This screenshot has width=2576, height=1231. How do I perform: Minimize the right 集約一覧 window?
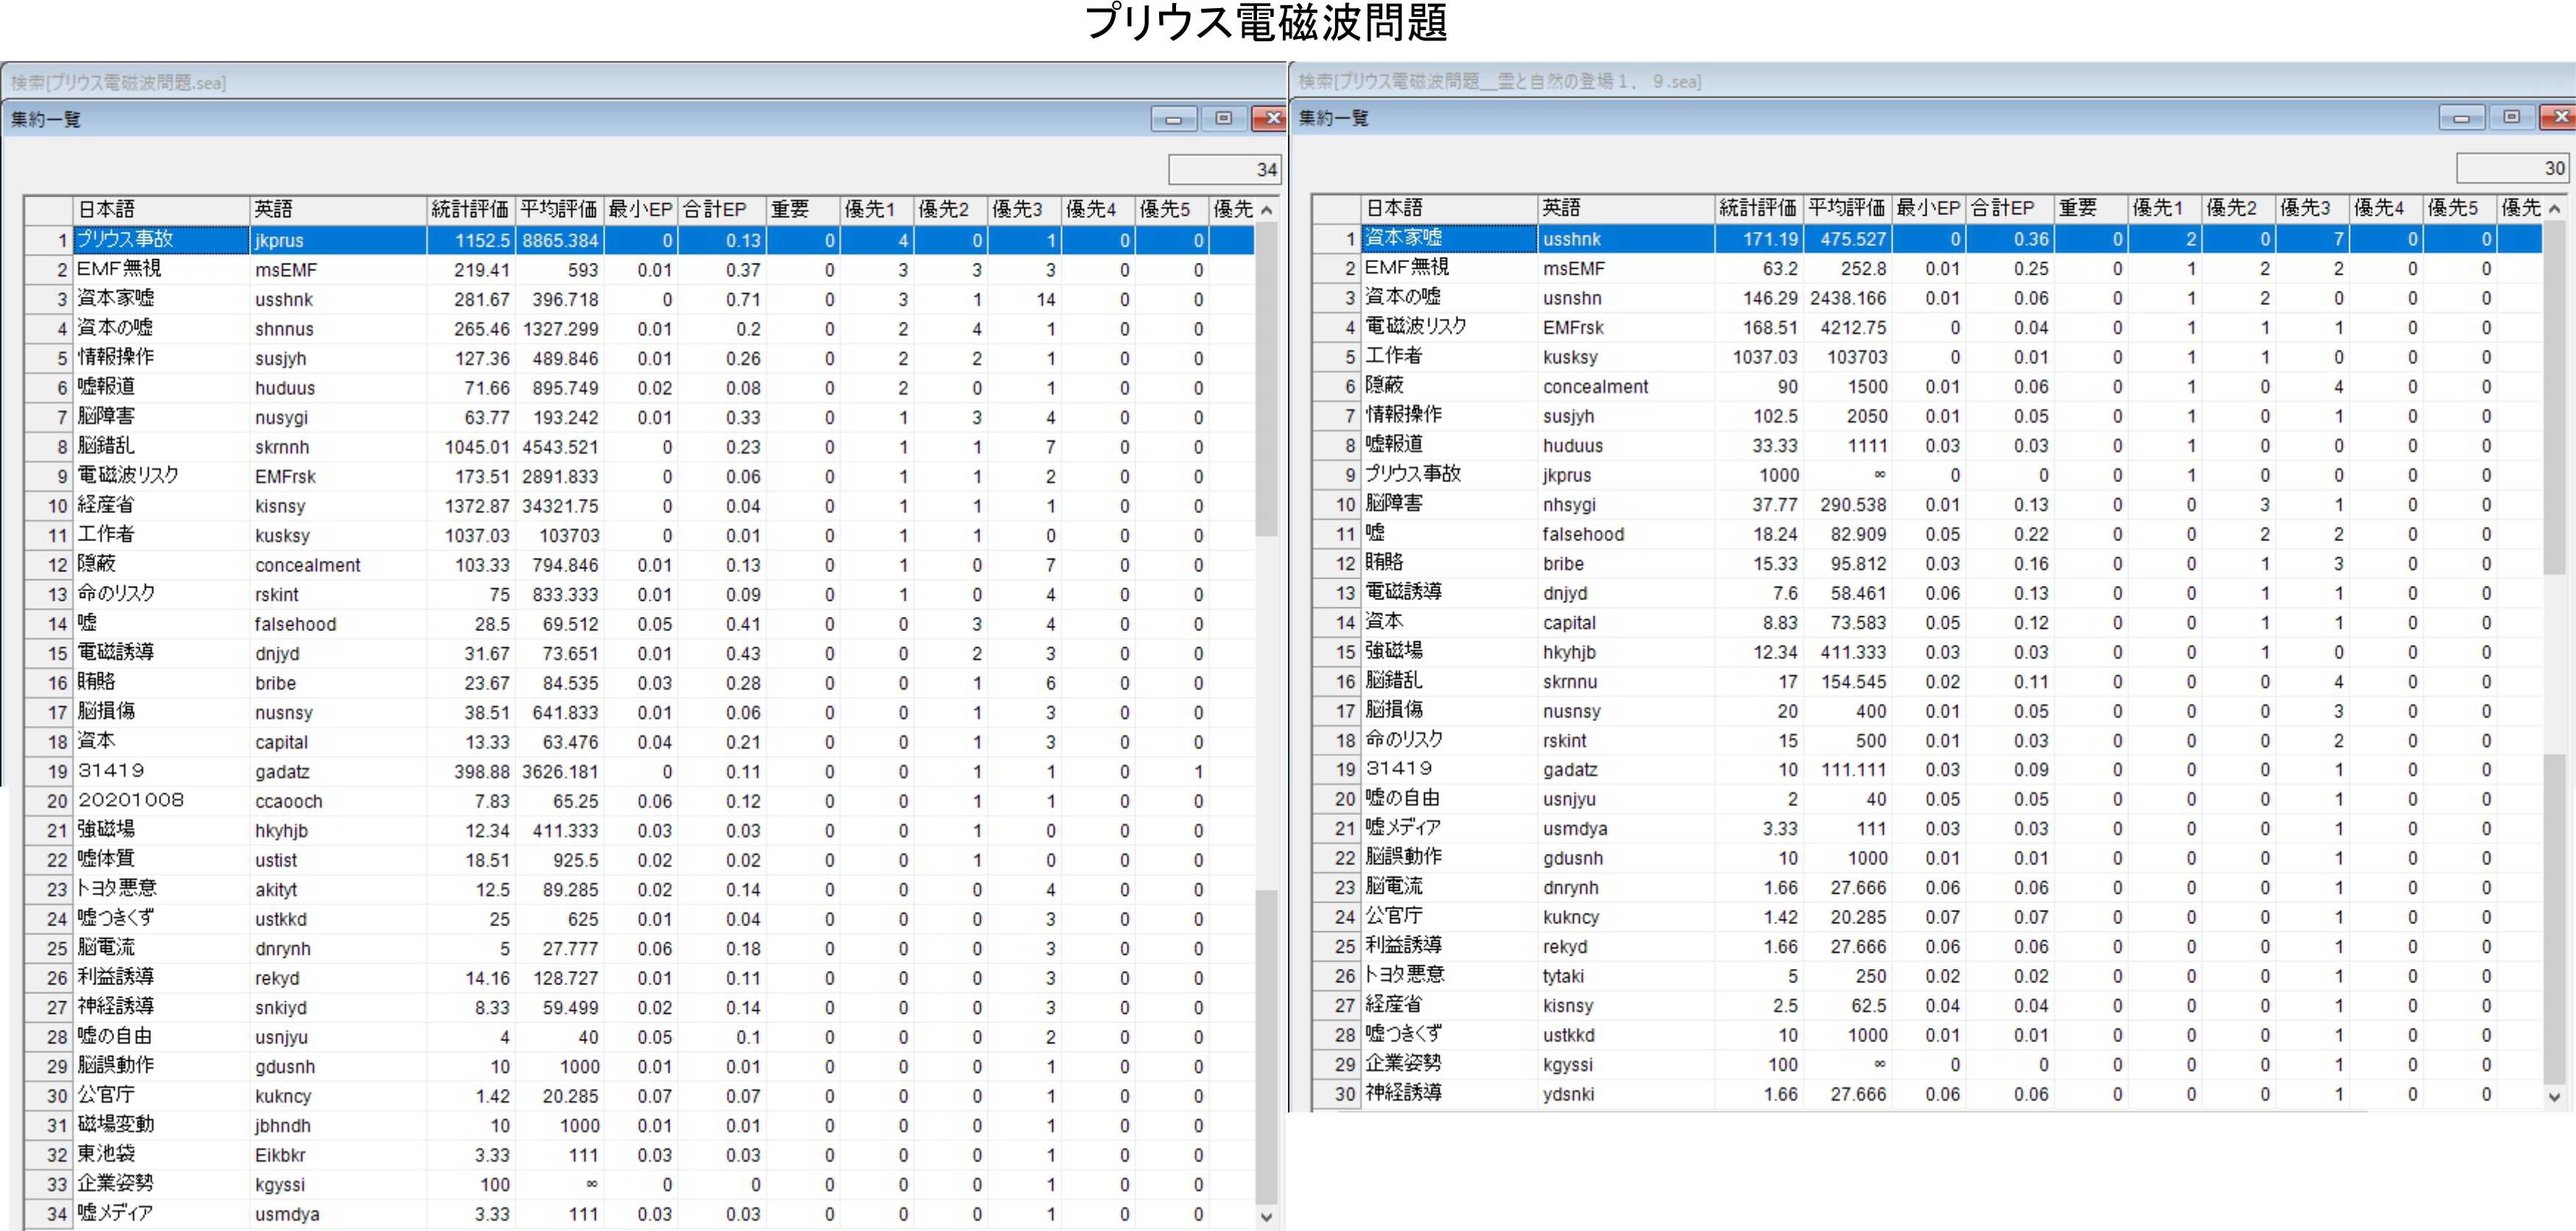tap(2461, 118)
